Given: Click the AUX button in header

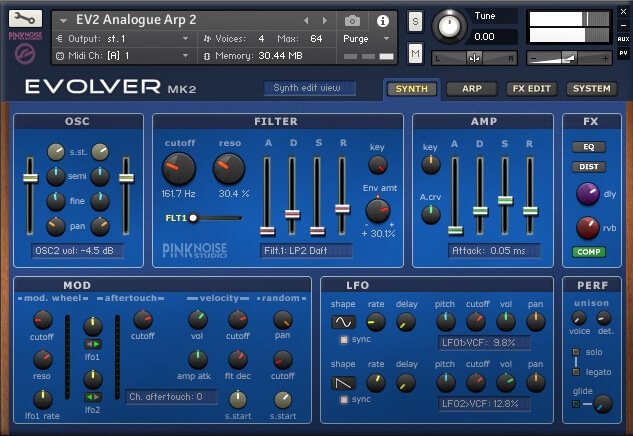Looking at the screenshot, I should pos(623,39).
